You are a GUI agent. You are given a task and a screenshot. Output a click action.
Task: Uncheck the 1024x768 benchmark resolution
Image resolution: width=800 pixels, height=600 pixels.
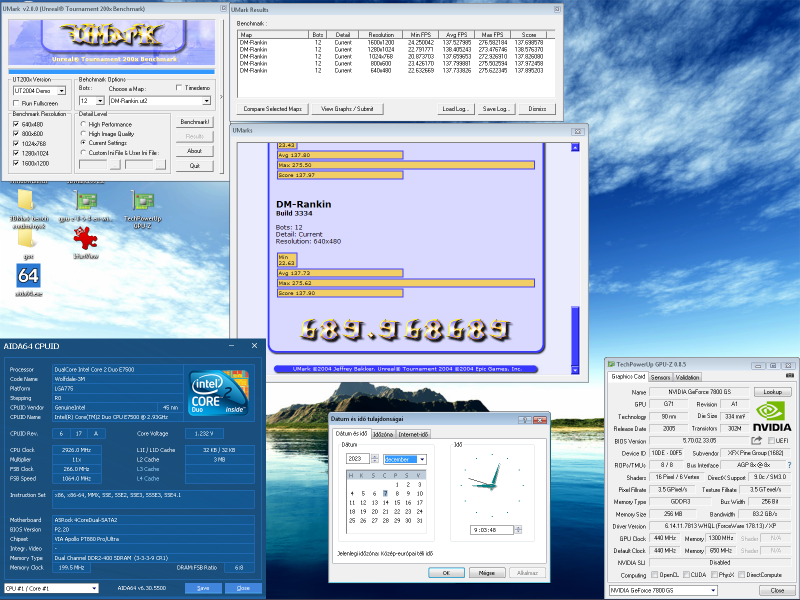(16, 143)
